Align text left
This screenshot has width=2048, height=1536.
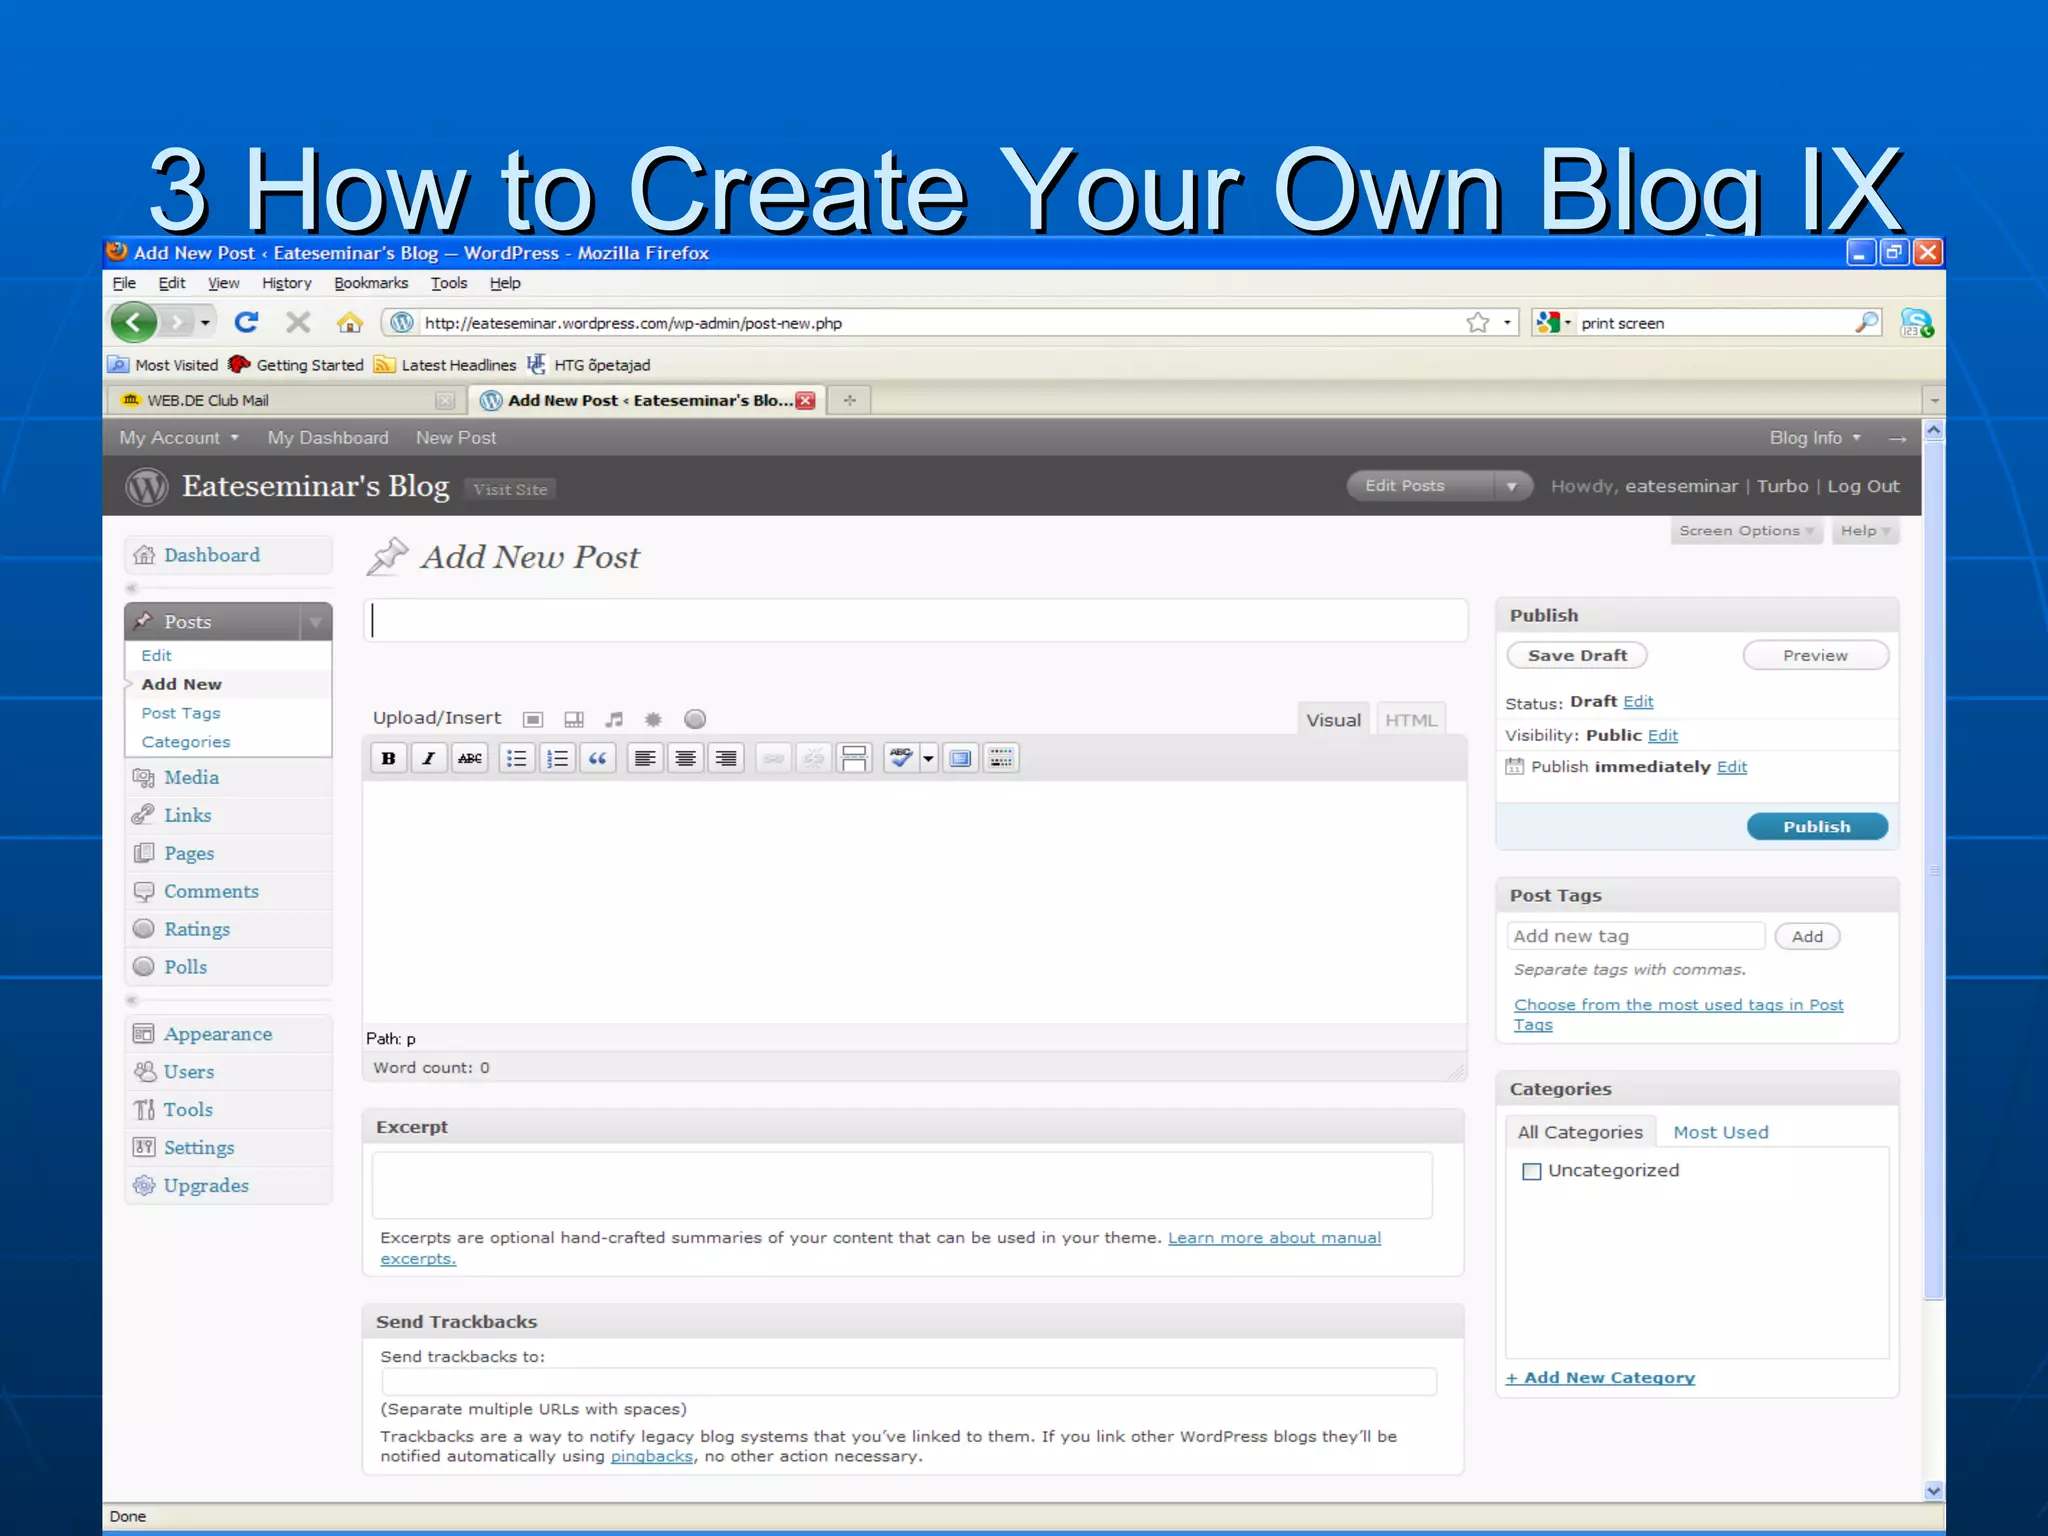[645, 758]
